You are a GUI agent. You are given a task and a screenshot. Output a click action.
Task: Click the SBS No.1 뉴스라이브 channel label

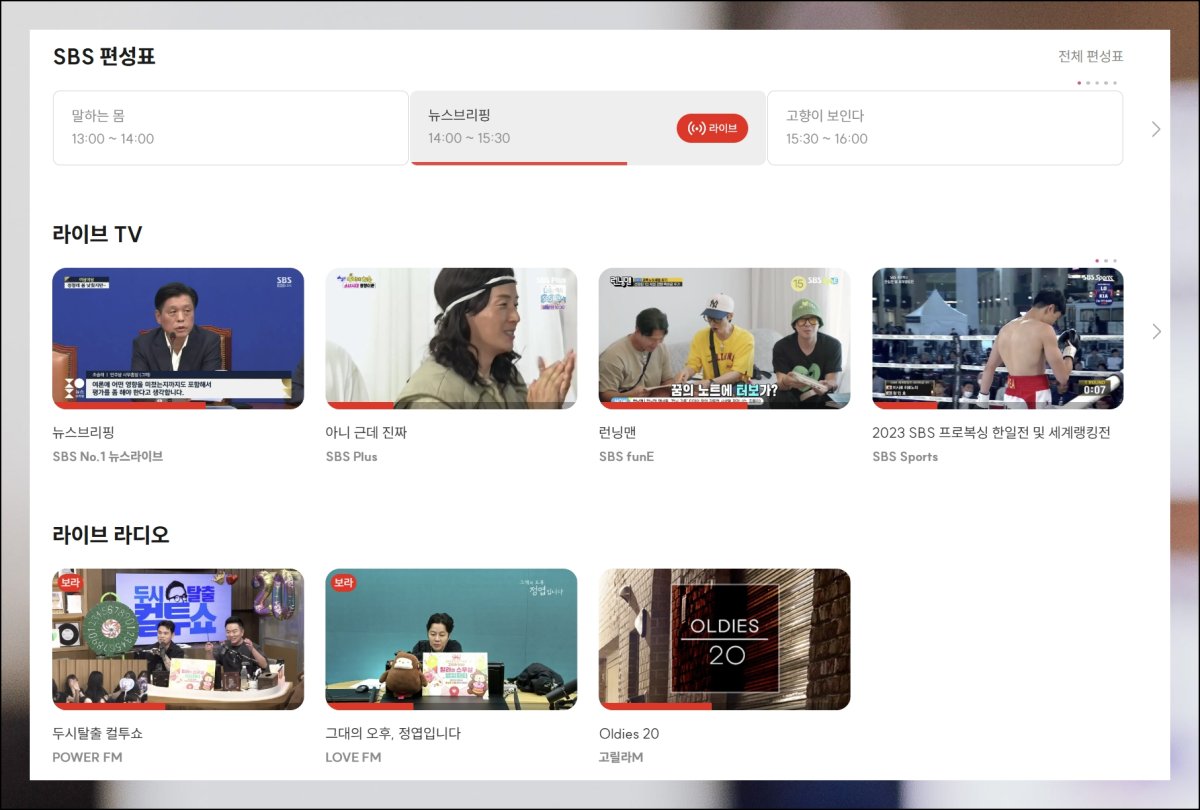tap(107, 456)
